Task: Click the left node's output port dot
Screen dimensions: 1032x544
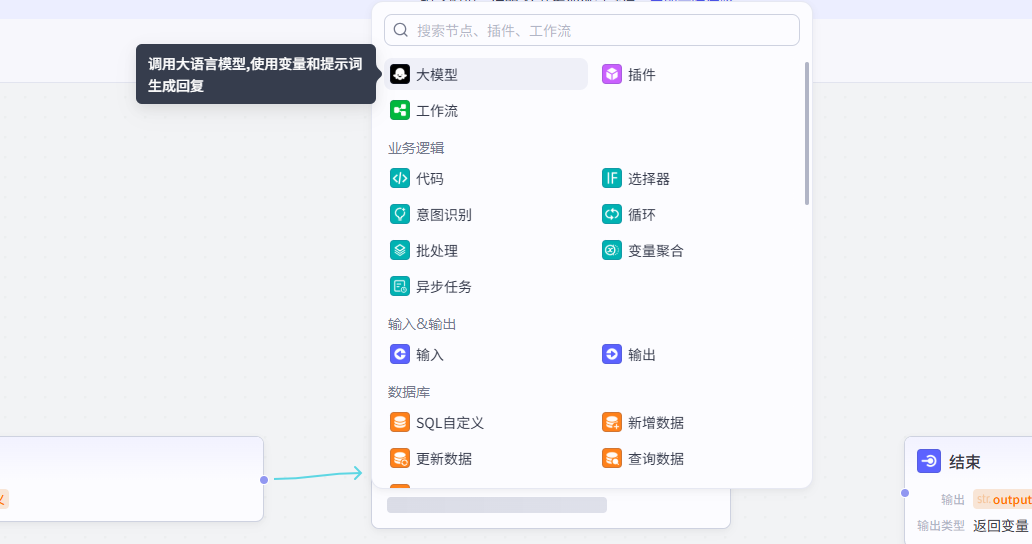Action: point(264,480)
